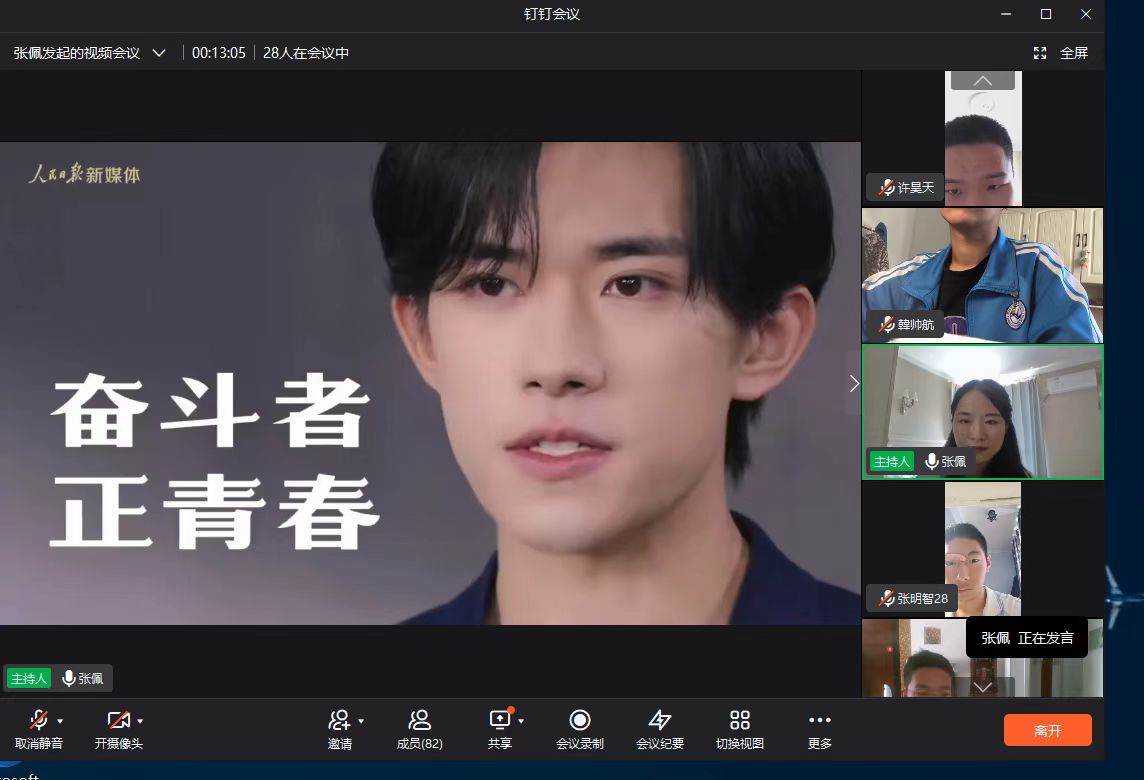
Task: Click the 28人在会议中 participant count
Action: click(306, 53)
